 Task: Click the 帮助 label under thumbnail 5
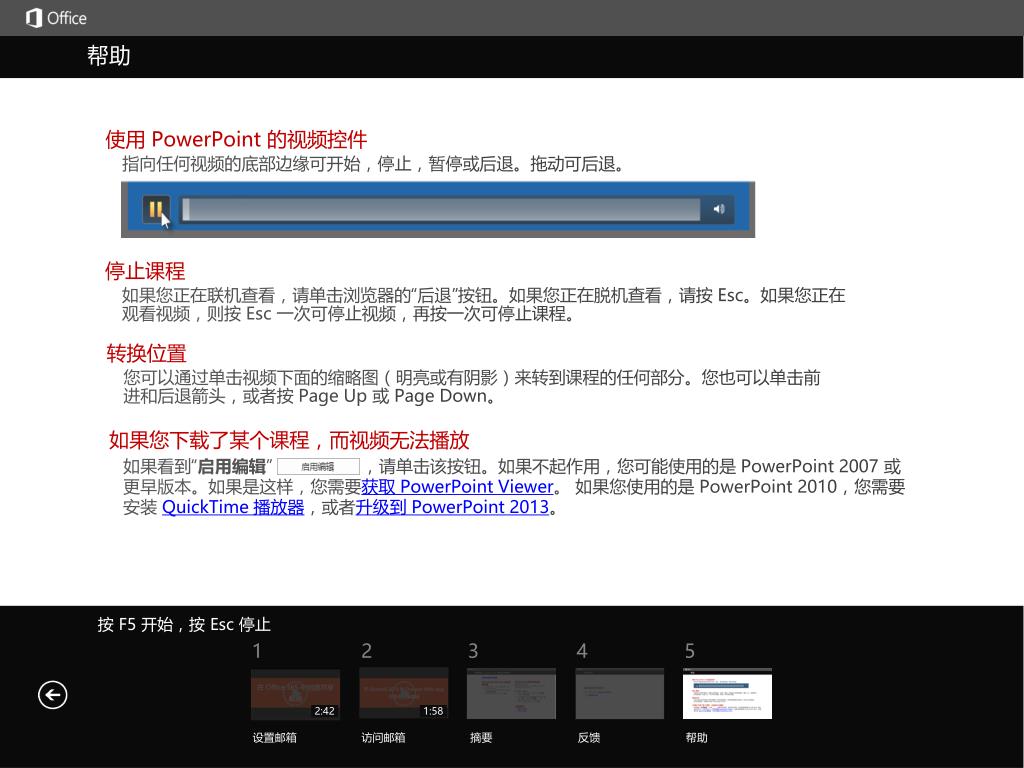[x=696, y=737]
